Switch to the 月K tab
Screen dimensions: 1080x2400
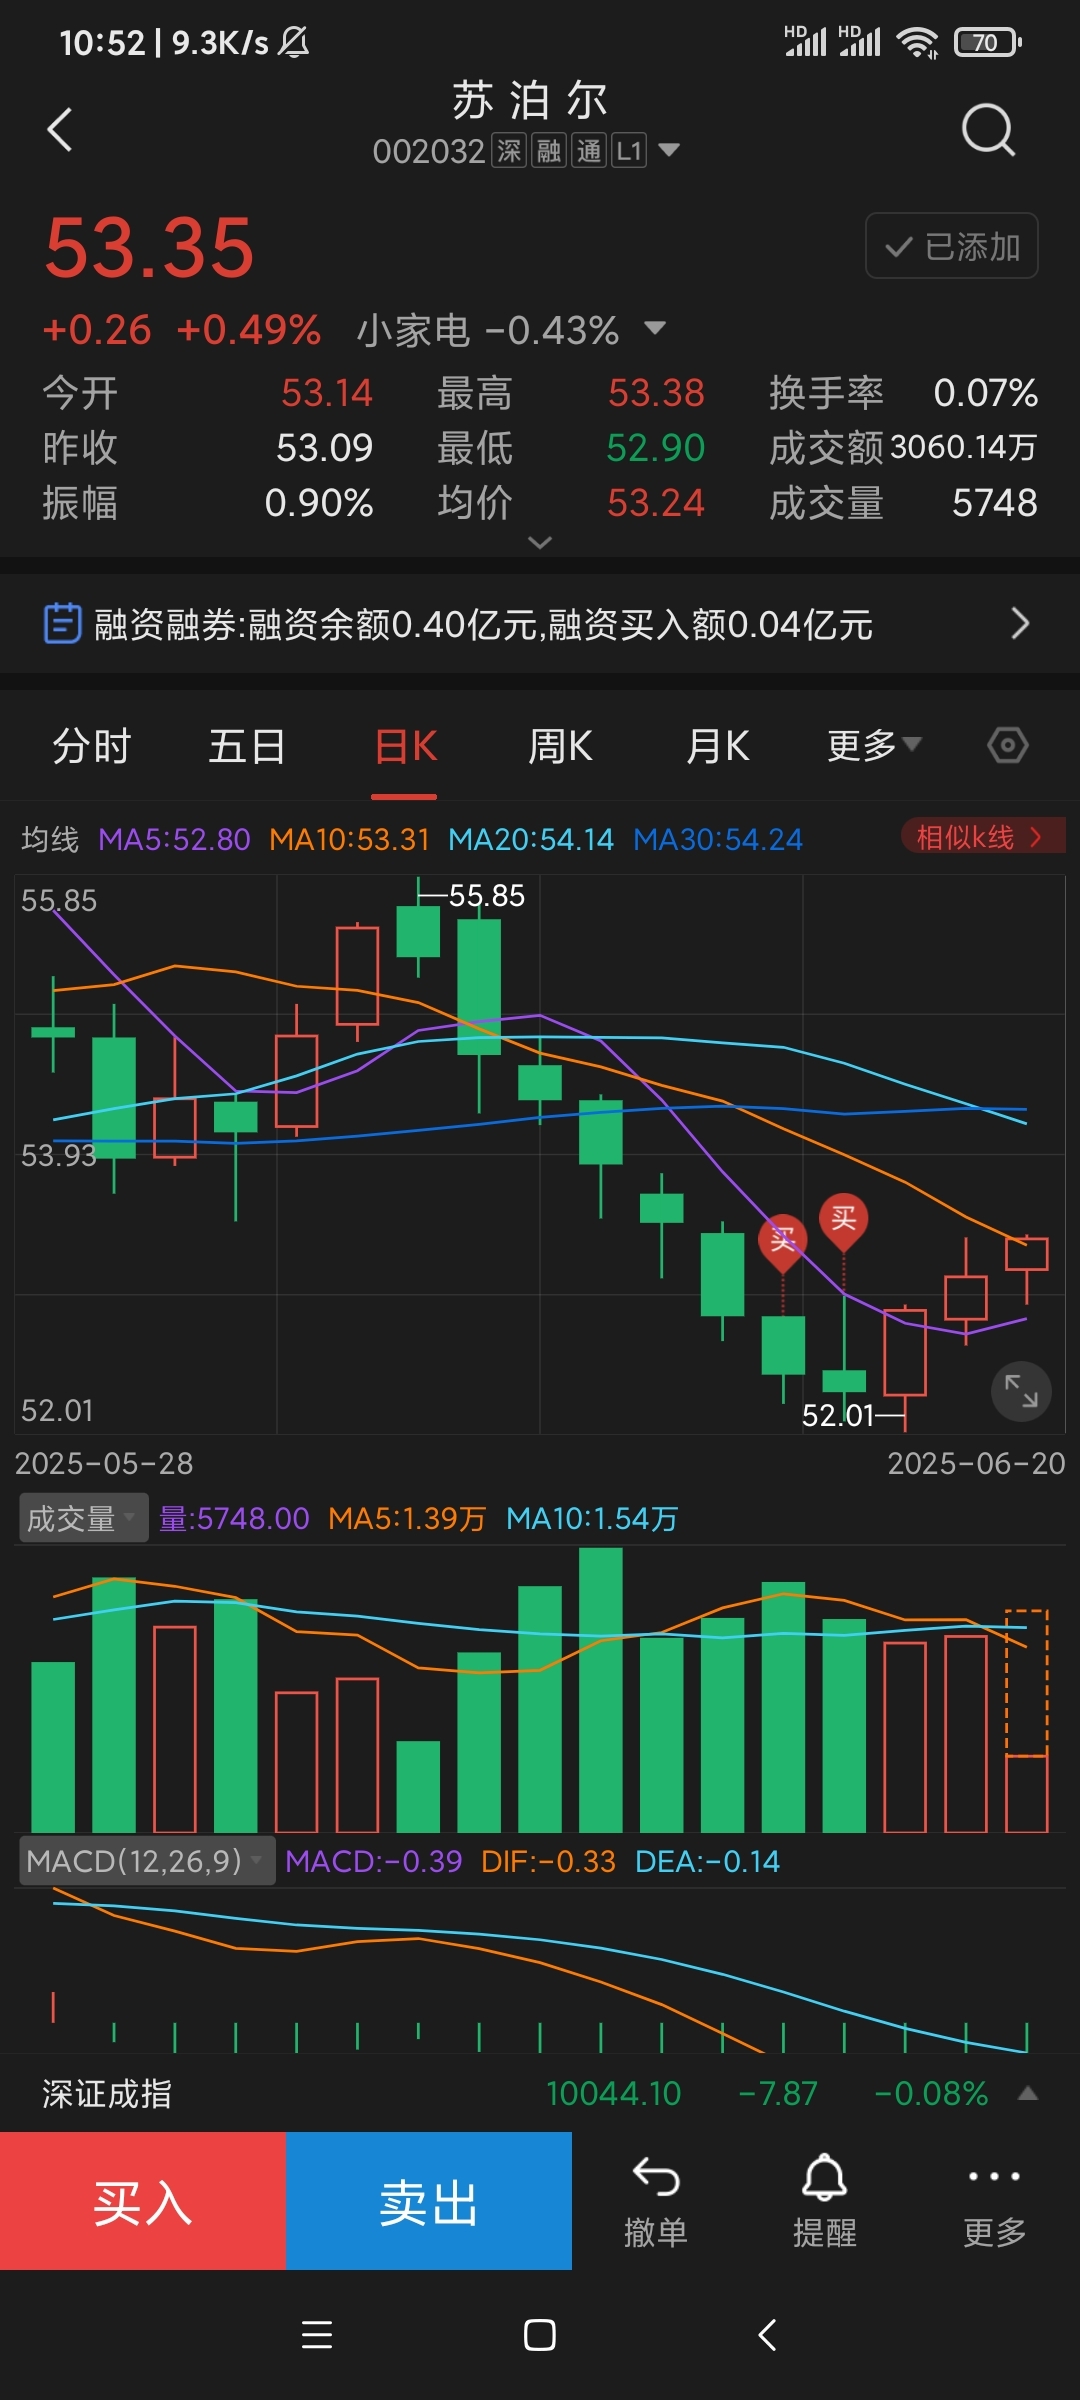718,747
